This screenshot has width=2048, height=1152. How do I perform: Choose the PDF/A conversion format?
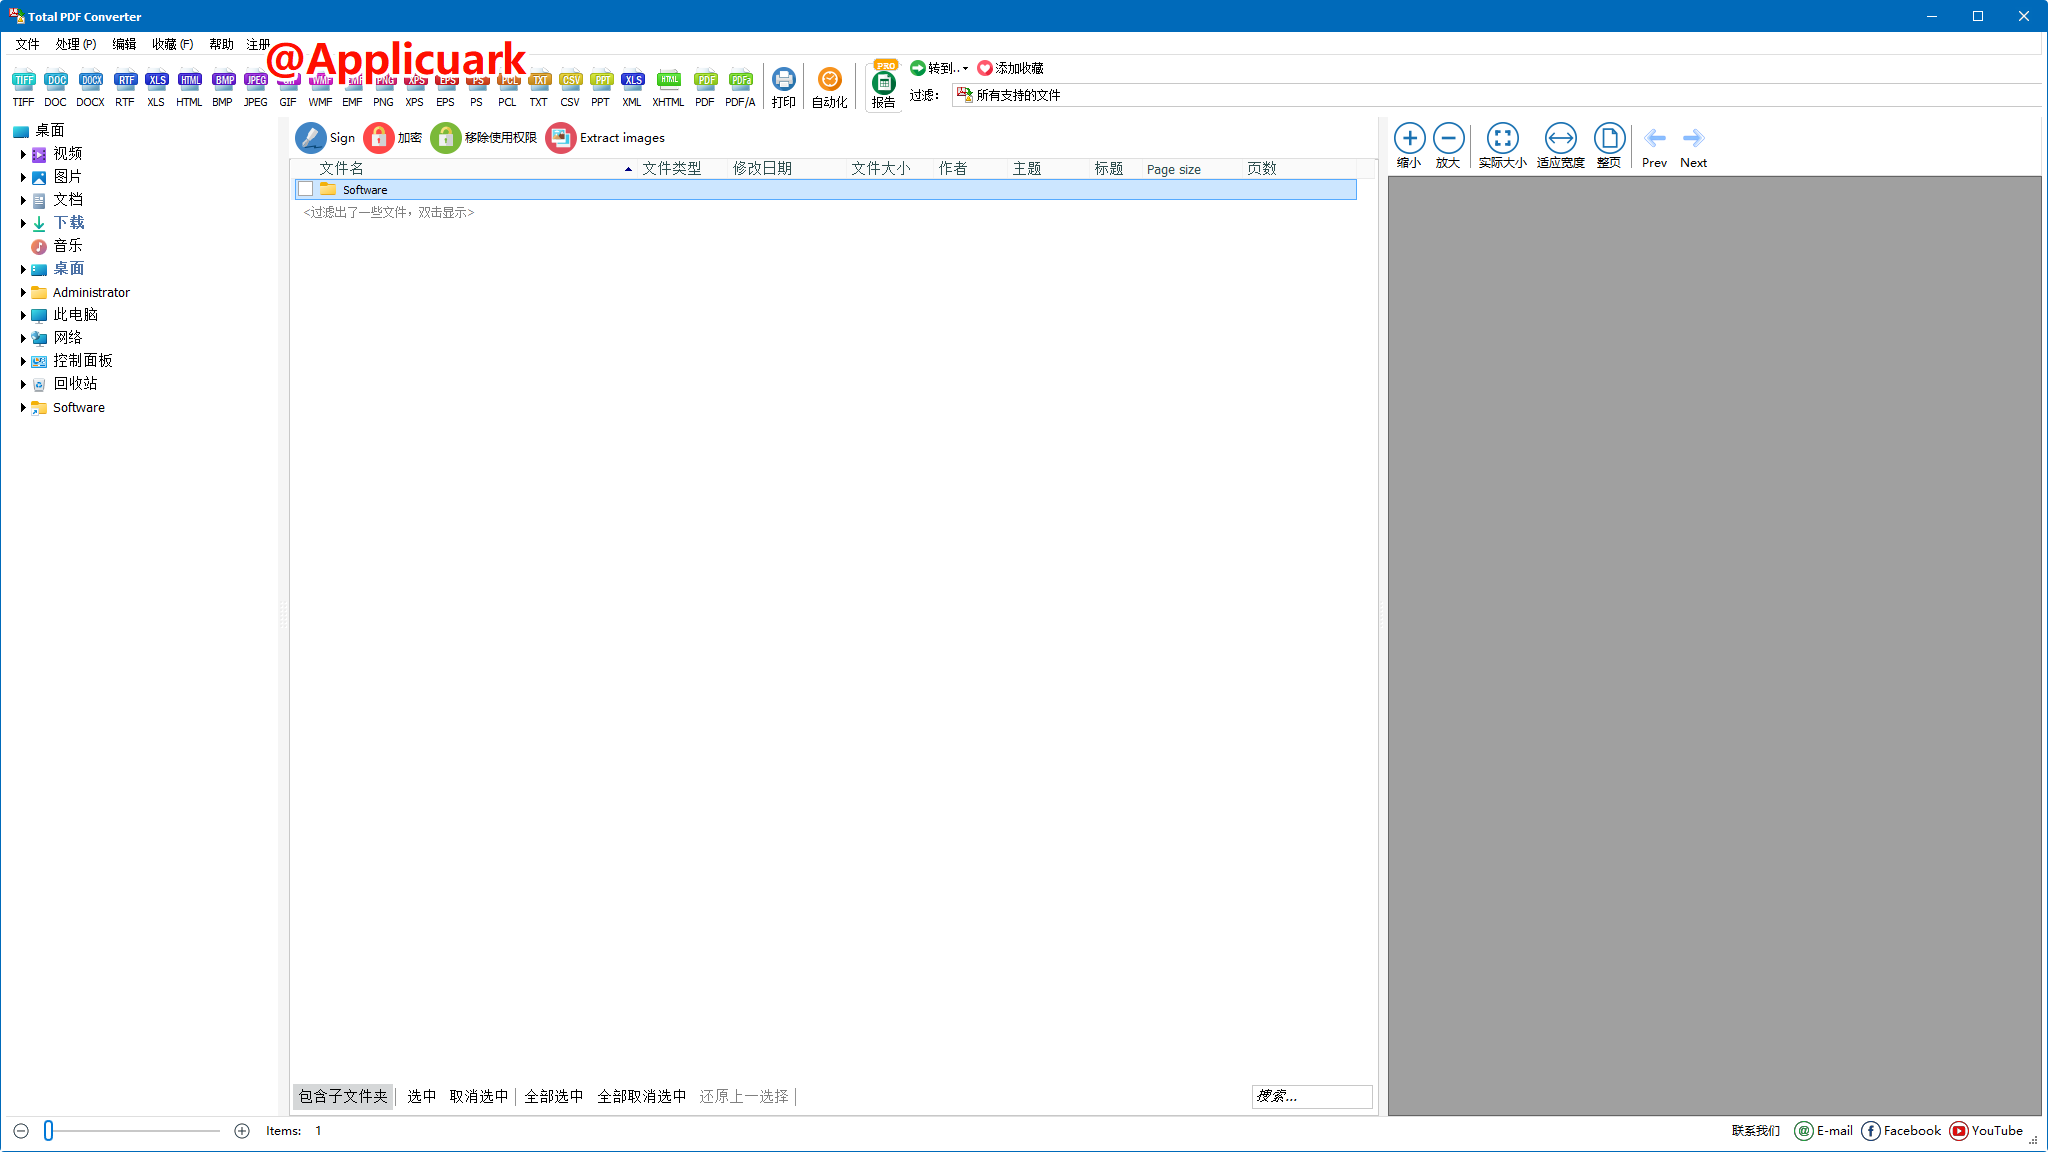click(739, 86)
